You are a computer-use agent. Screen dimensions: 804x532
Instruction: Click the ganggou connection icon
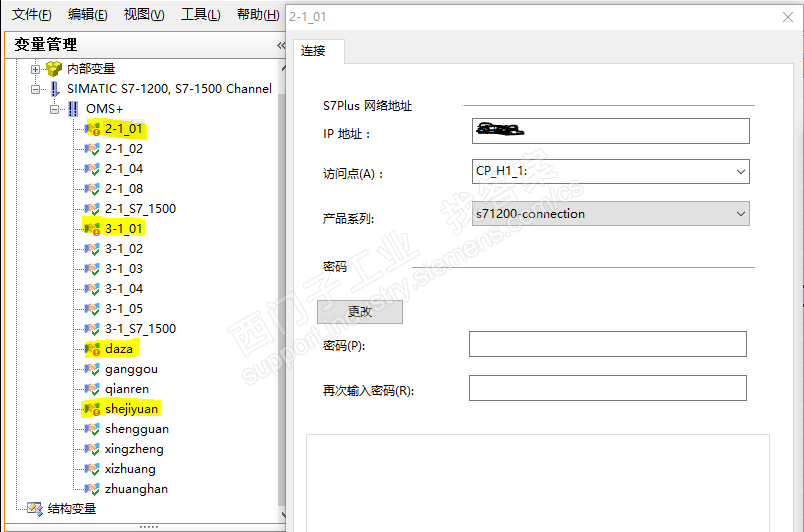[x=92, y=369]
